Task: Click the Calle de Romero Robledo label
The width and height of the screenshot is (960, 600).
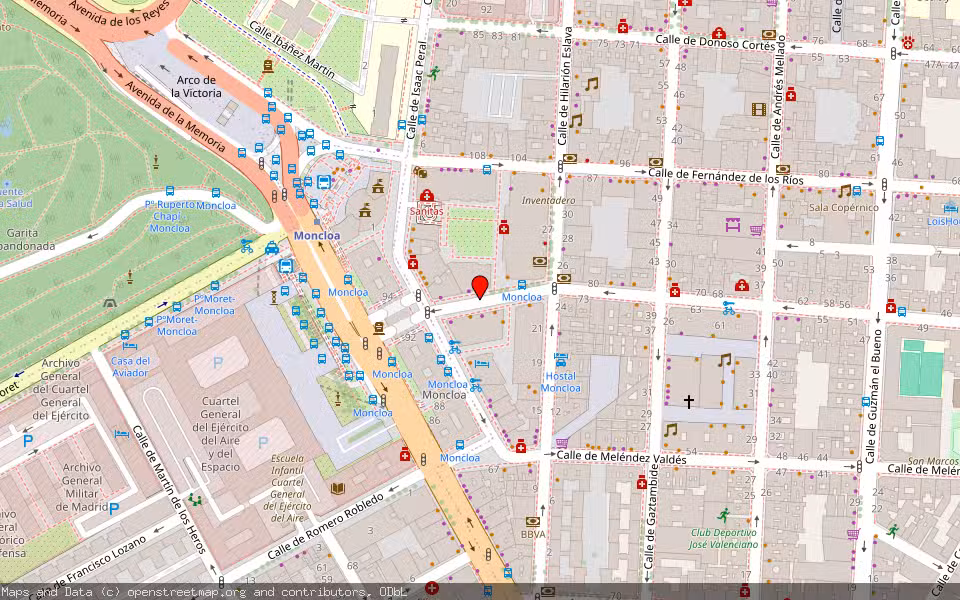Action: [326, 526]
